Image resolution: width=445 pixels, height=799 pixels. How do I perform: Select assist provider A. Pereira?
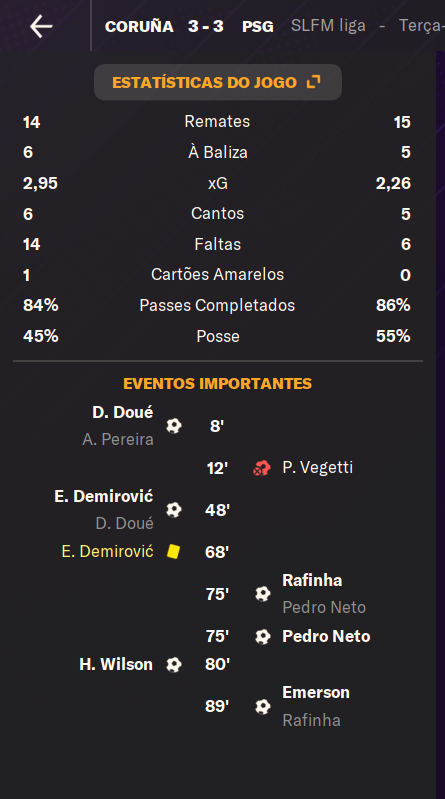click(118, 439)
